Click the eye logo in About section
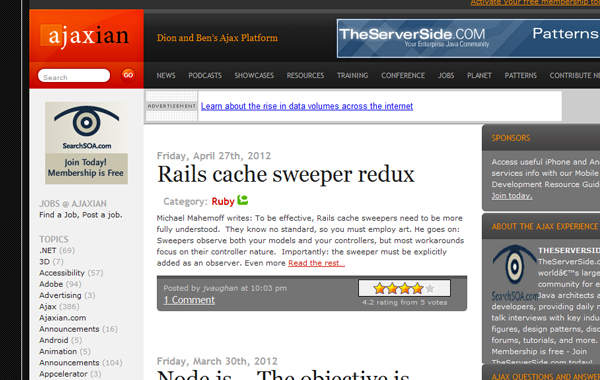Image resolution: width=600 pixels, height=380 pixels. tap(515, 272)
